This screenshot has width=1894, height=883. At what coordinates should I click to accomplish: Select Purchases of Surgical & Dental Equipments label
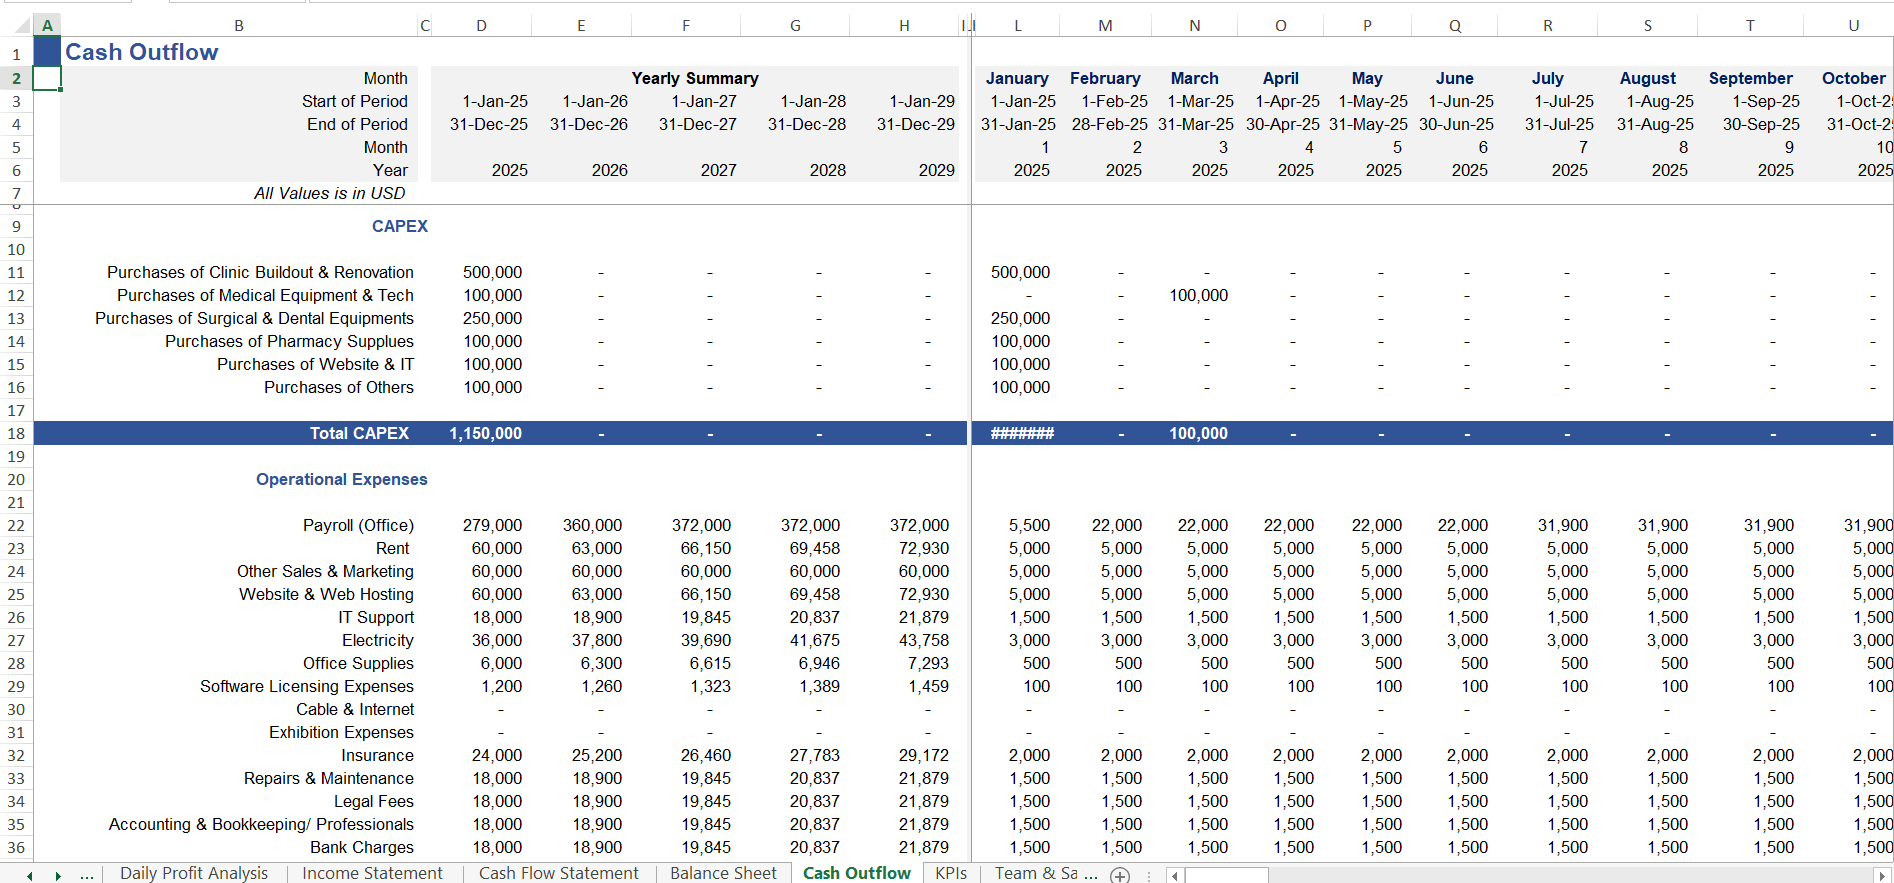254,318
